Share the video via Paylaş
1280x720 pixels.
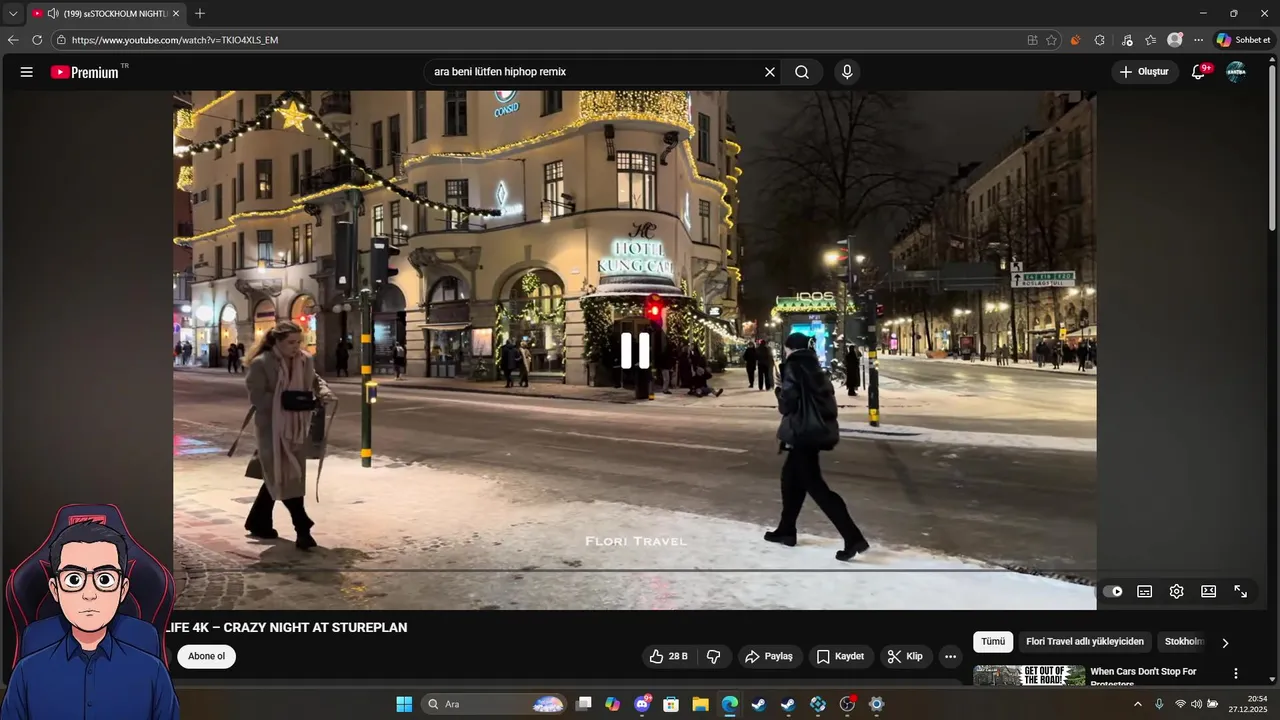coord(769,656)
